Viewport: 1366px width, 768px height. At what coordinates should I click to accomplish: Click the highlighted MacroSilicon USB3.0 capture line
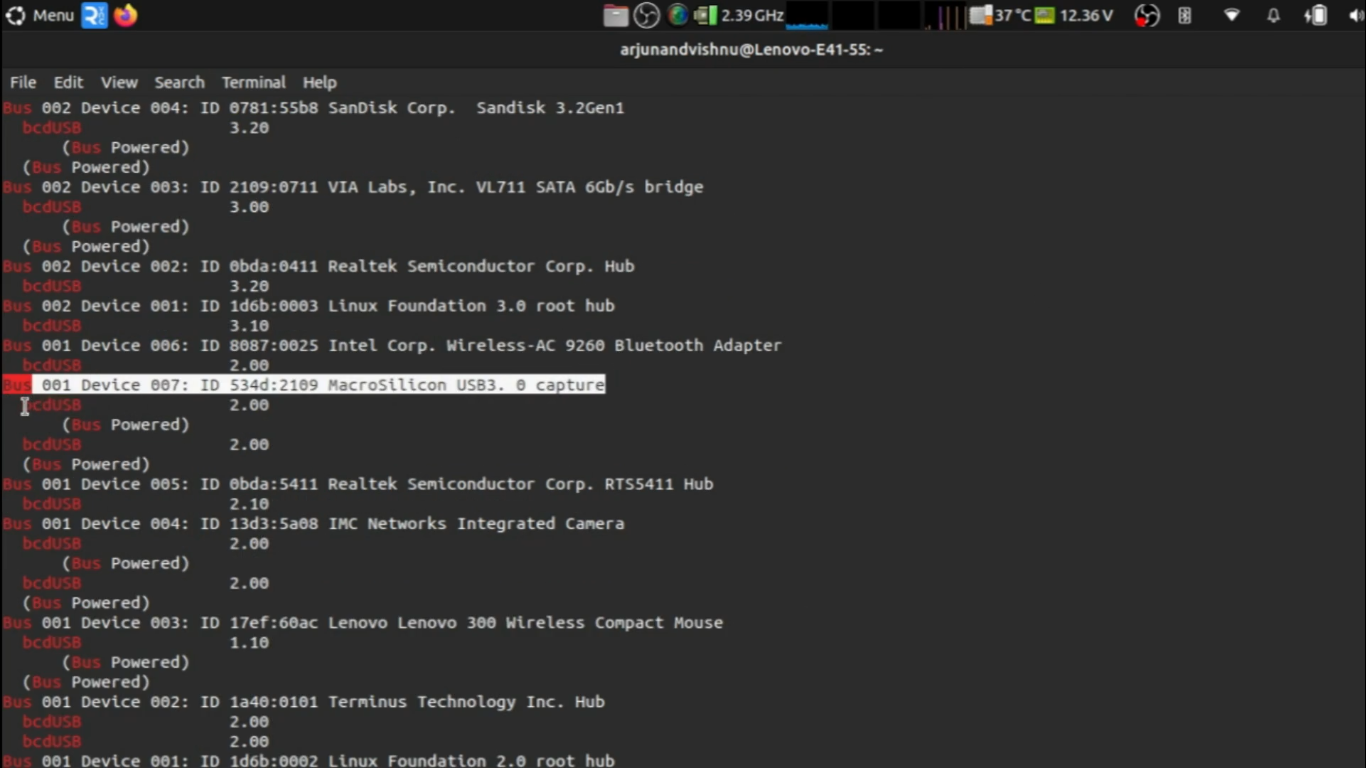click(318, 385)
